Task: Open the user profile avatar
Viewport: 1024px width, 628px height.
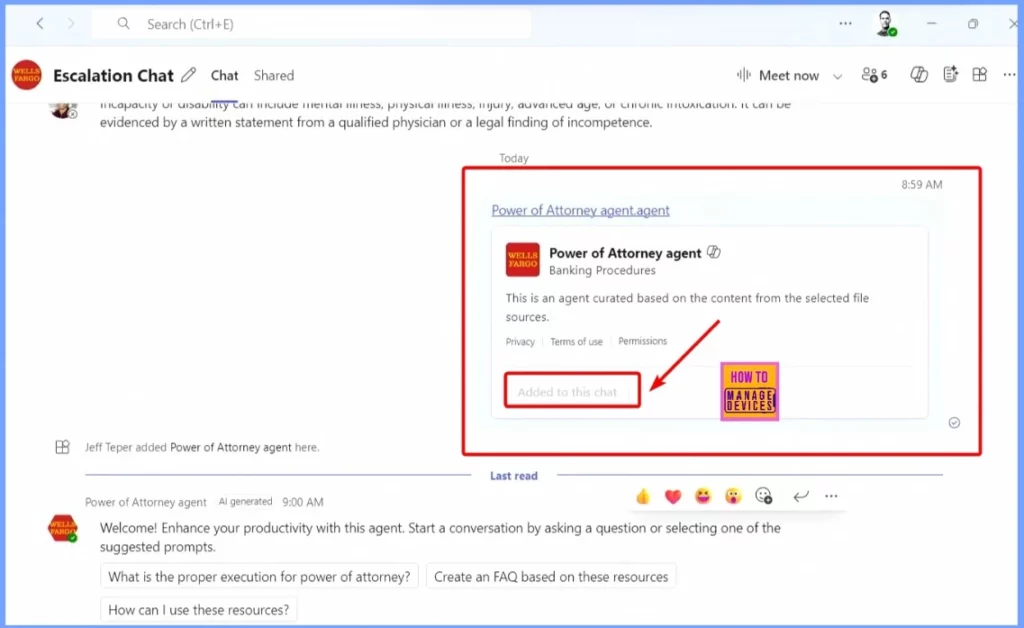Action: pos(886,24)
